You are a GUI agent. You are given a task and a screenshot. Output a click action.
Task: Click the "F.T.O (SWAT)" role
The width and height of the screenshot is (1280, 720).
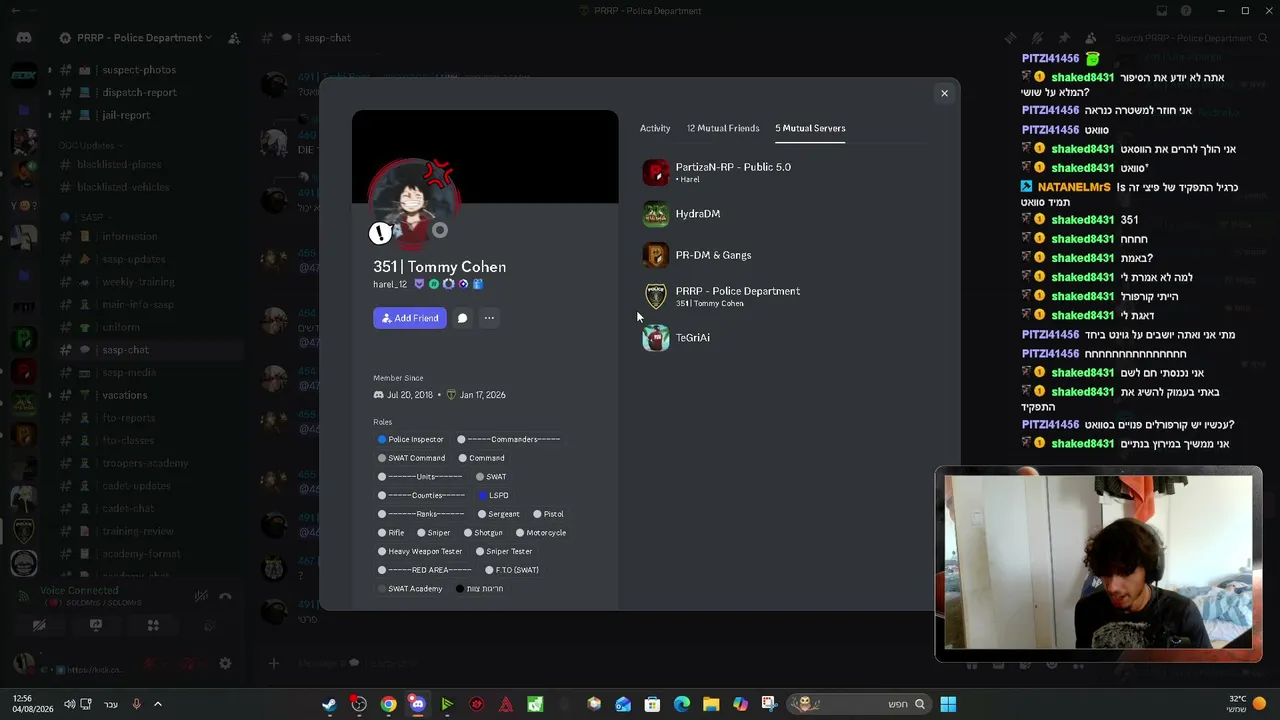click(512, 570)
